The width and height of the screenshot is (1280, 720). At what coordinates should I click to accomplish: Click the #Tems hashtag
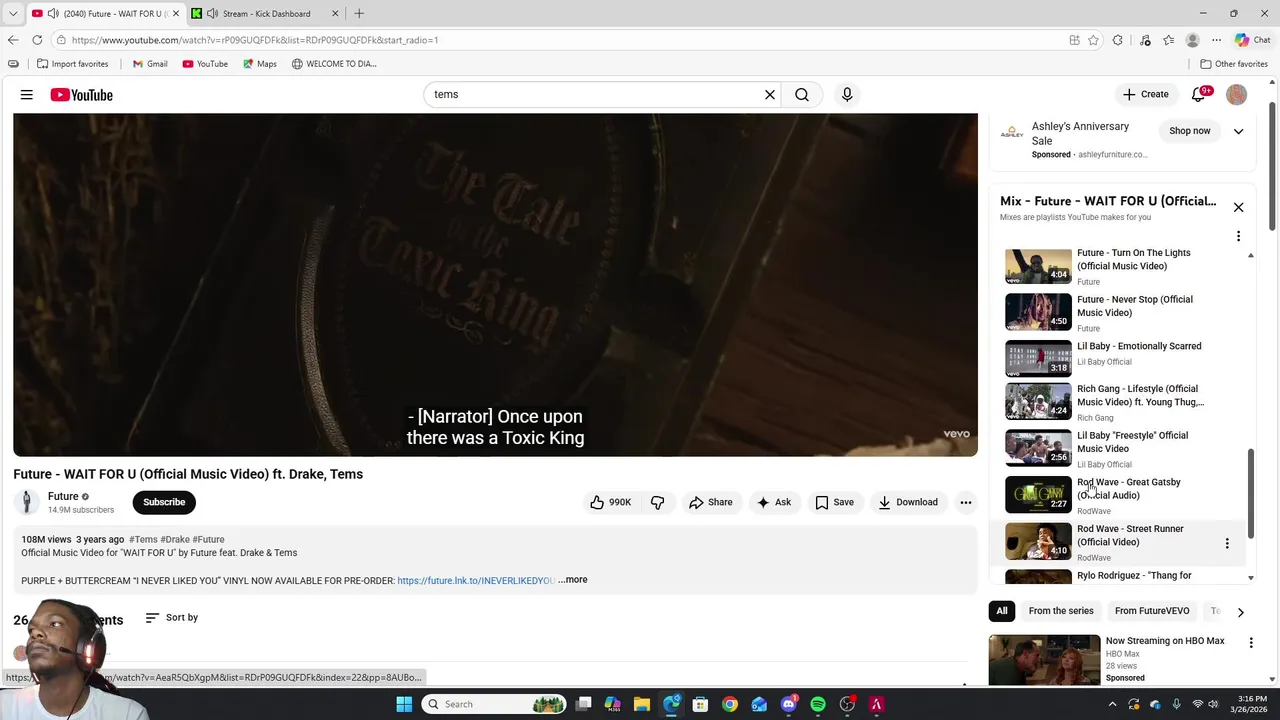click(x=143, y=540)
